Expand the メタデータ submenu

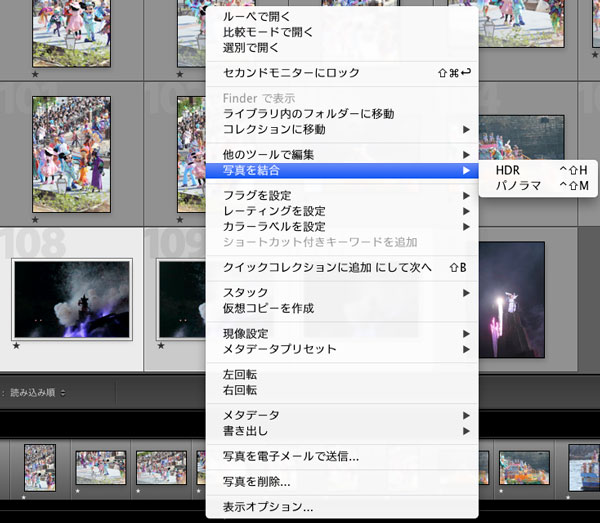click(342, 415)
